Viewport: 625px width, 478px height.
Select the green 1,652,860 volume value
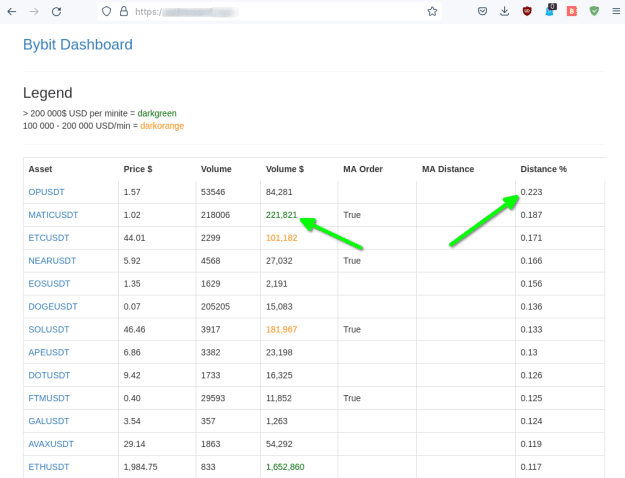click(x=285, y=467)
